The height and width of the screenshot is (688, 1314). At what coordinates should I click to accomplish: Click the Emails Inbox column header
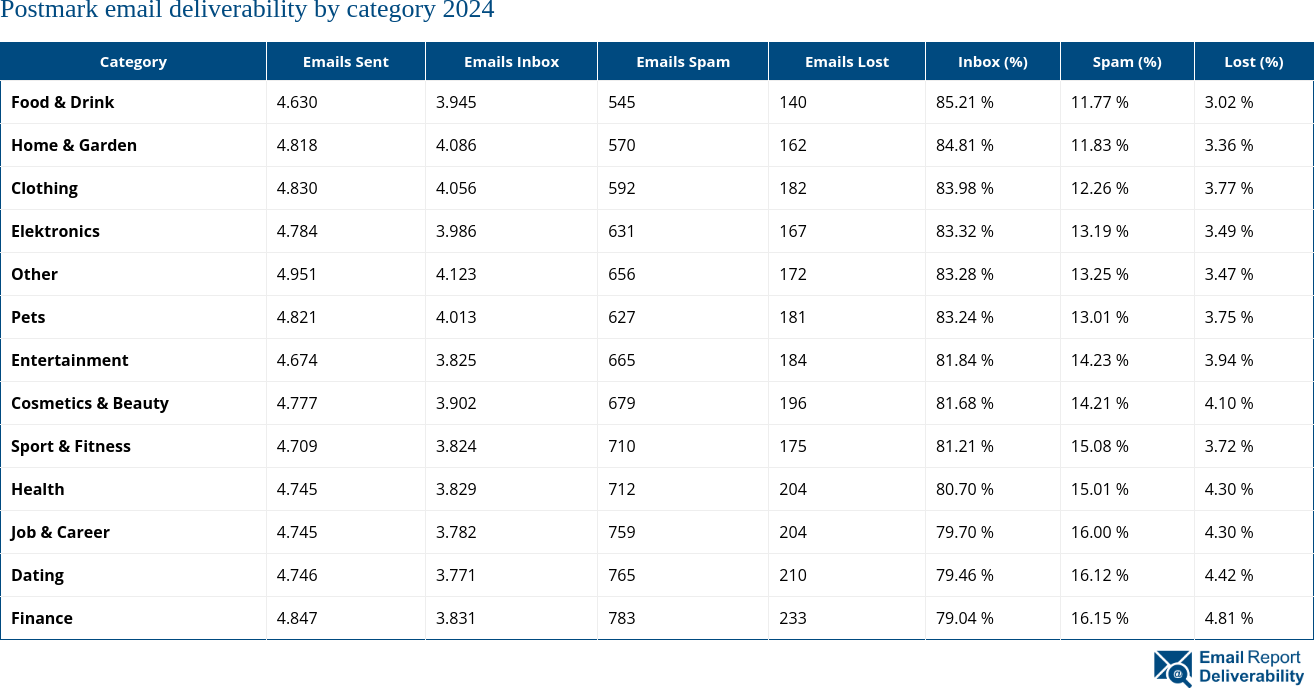coord(511,61)
